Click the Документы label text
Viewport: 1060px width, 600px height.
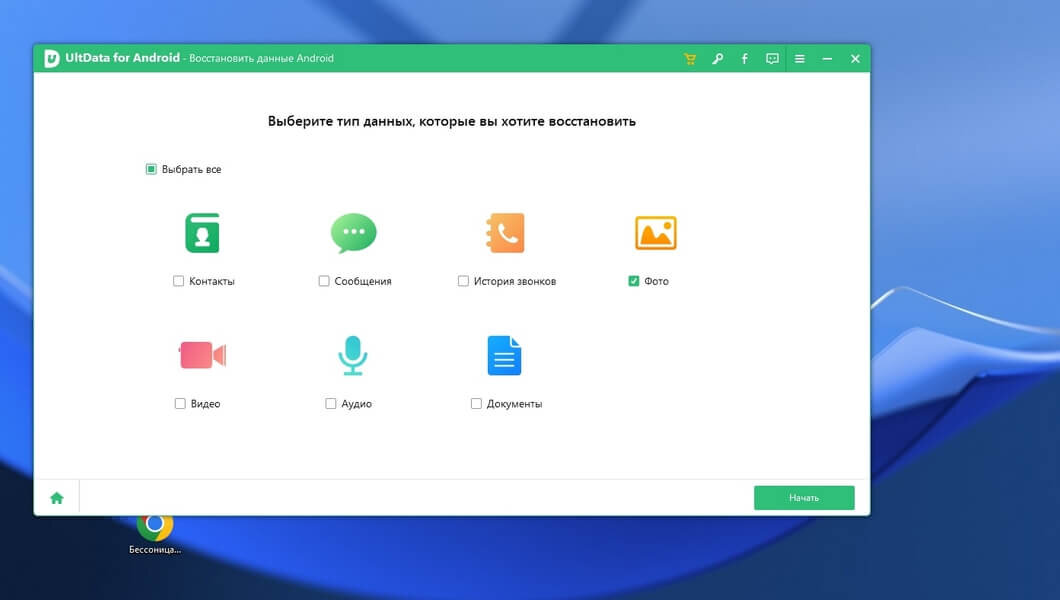[514, 404]
